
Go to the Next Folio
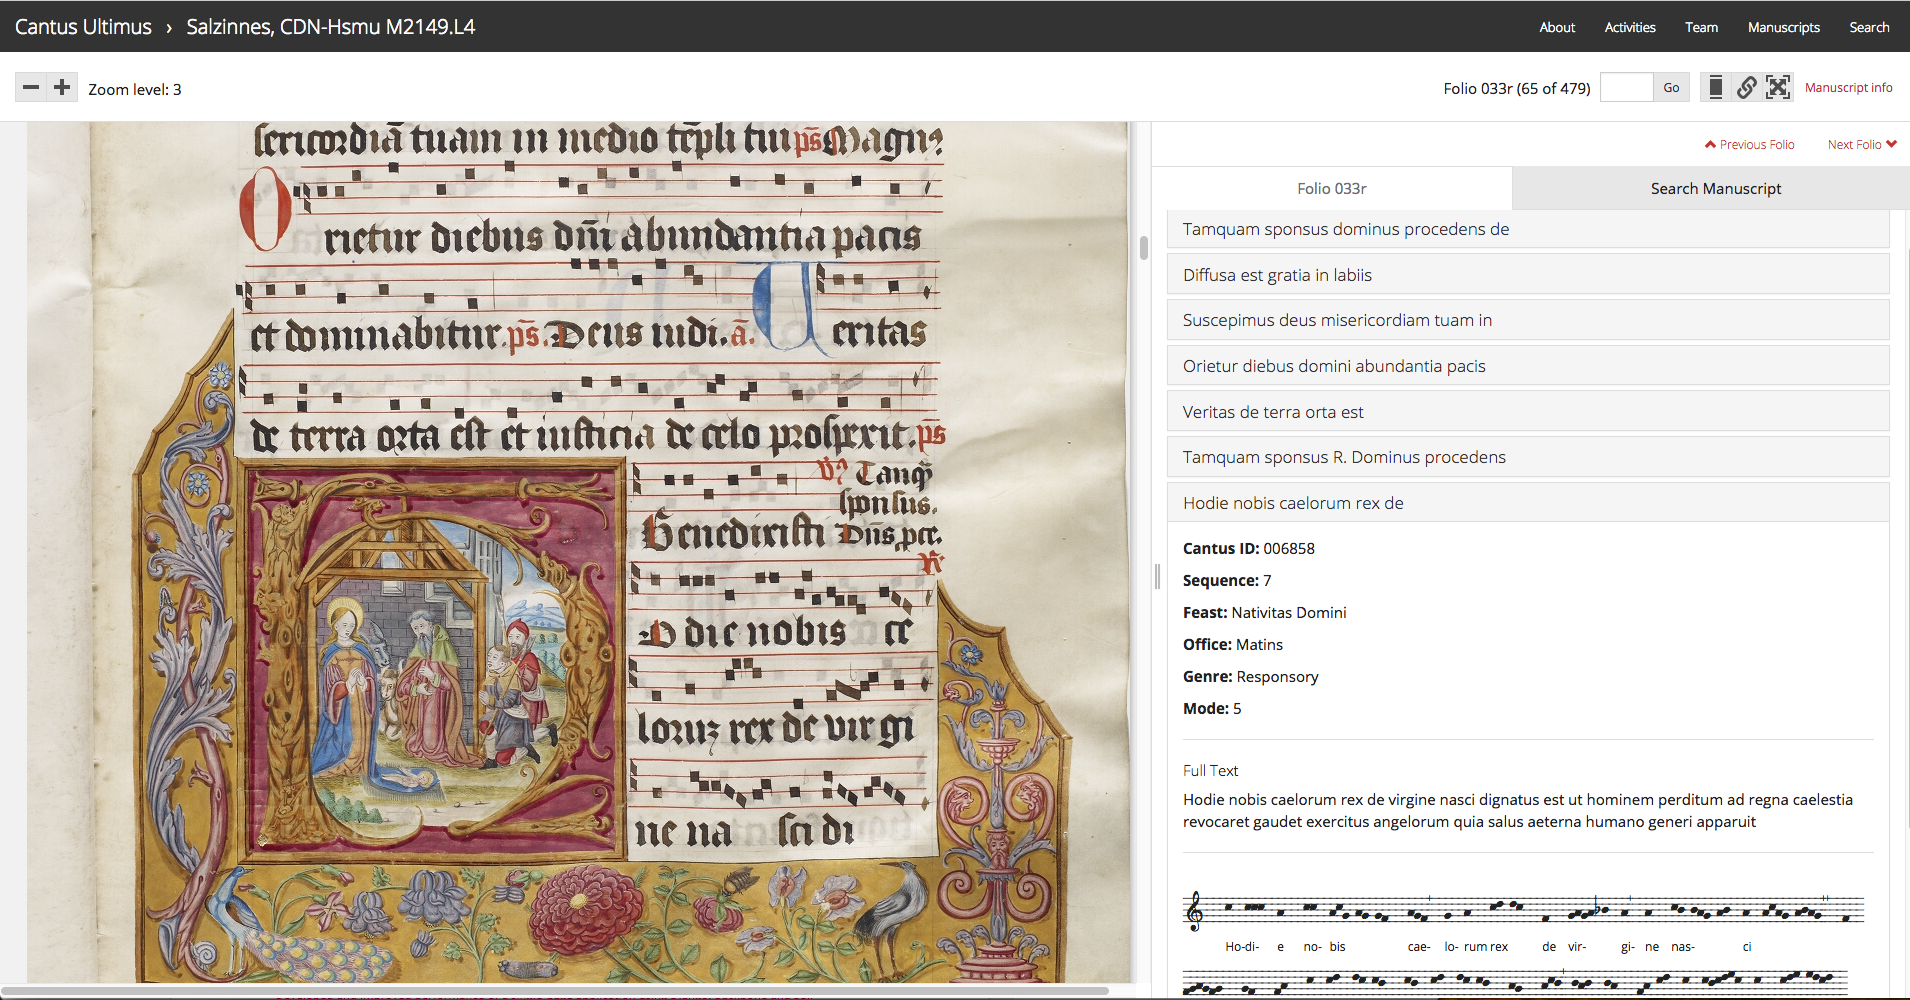tap(1862, 144)
